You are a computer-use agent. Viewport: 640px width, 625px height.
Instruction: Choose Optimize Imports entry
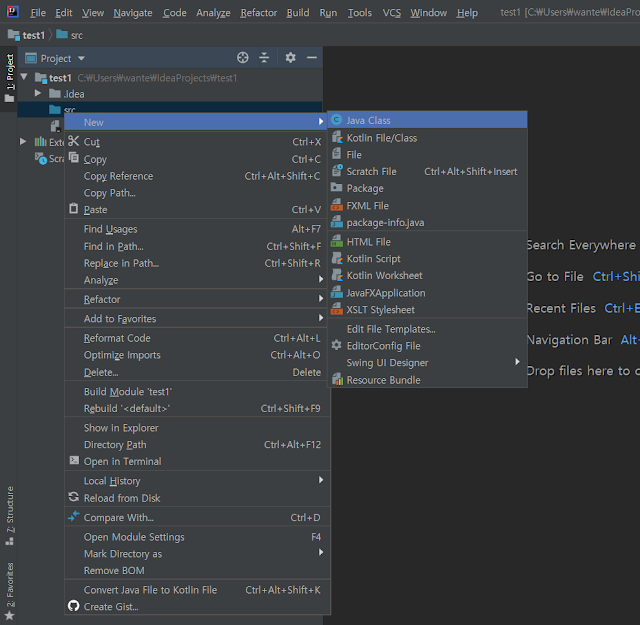point(198,355)
